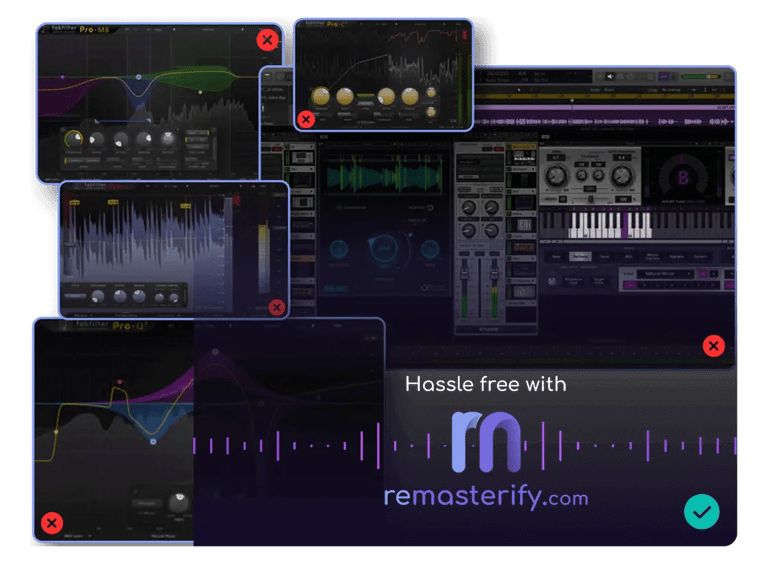Select the blue band node on Pro-MB display

point(139,77)
